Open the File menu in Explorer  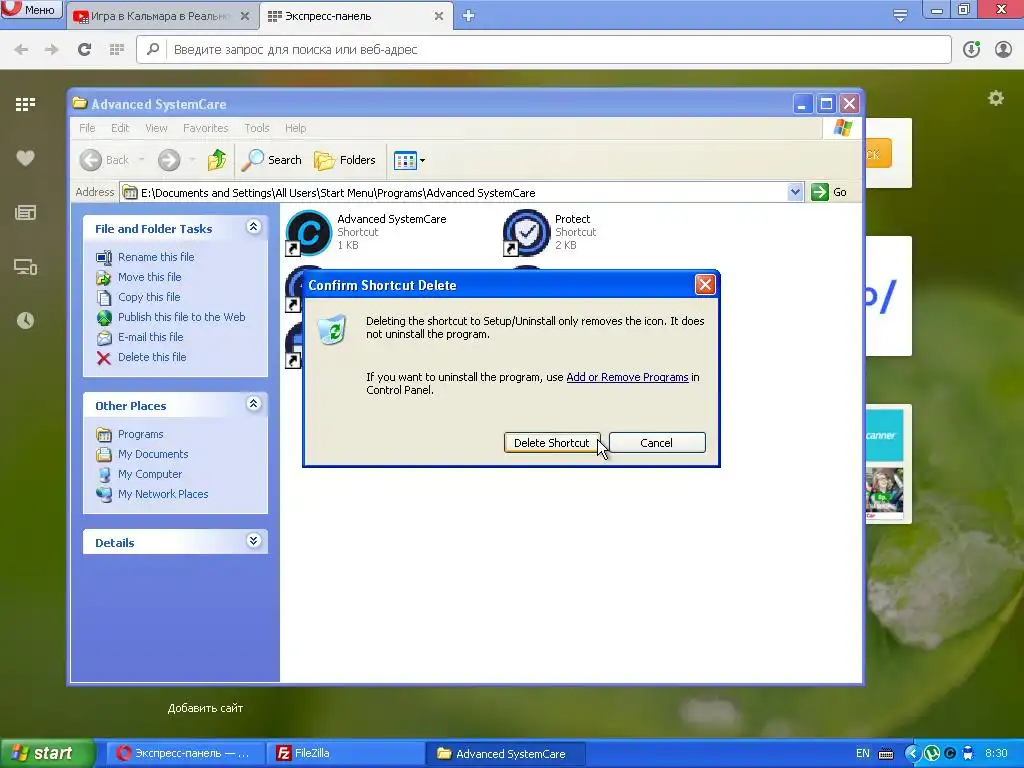click(x=87, y=128)
